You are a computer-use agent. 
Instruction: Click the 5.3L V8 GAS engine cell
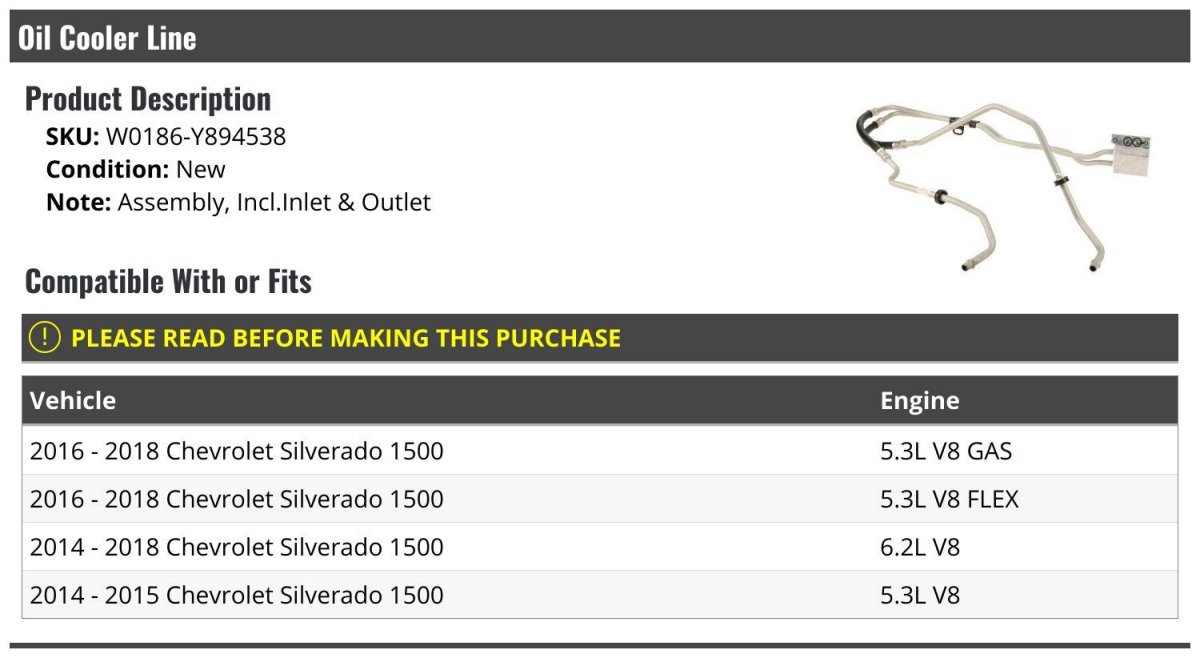click(x=946, y=451)
